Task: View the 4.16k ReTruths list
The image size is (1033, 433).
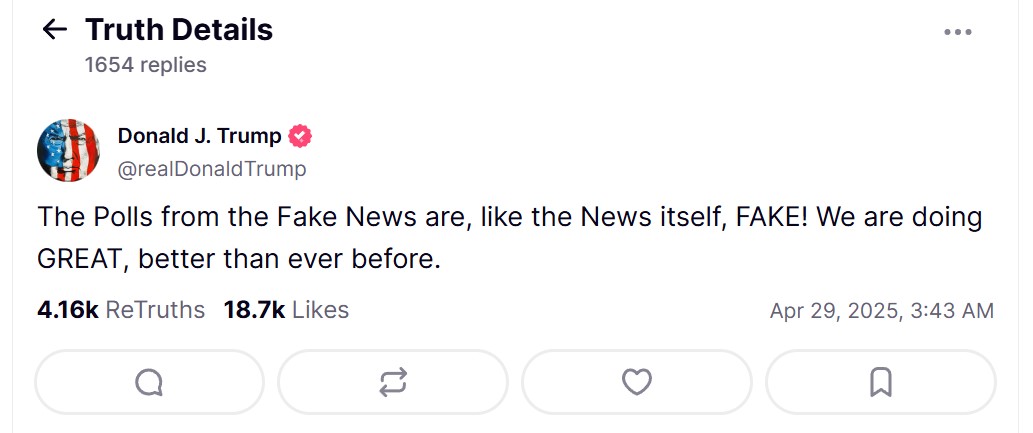Action: 120,310
